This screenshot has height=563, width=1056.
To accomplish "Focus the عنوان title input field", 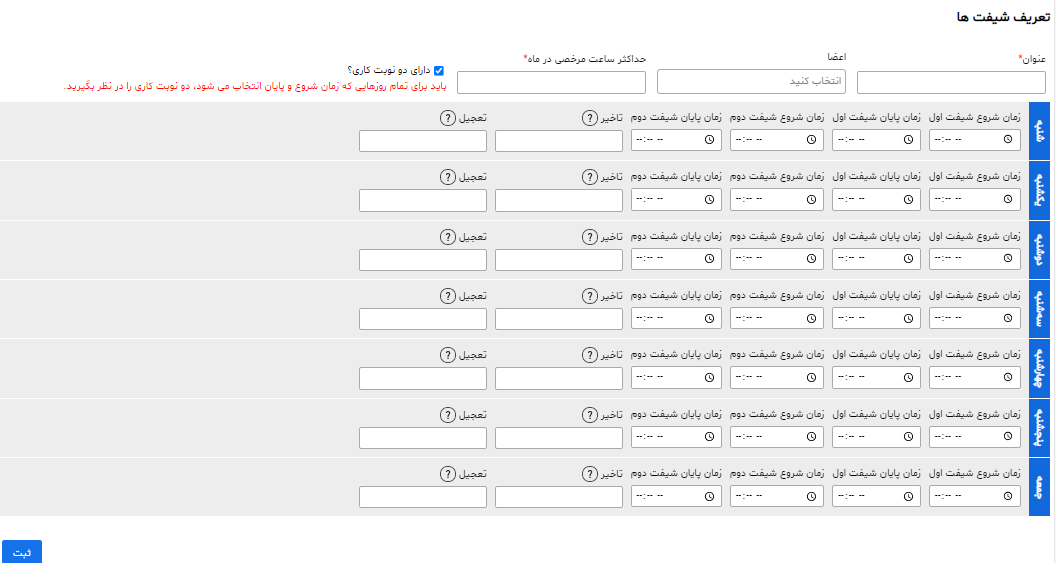I will (x=951, y=83).
